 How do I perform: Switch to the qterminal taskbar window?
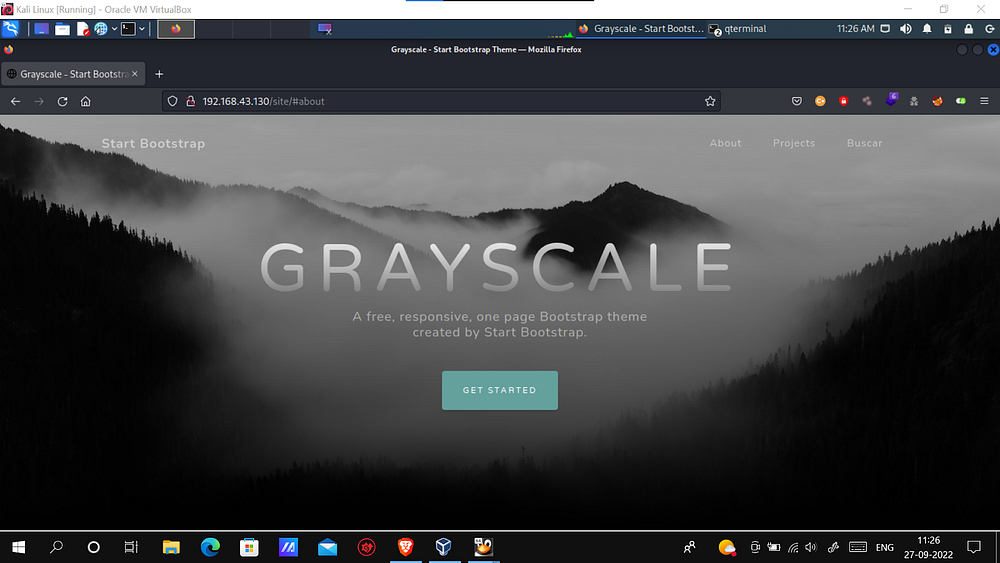[739, 29]
